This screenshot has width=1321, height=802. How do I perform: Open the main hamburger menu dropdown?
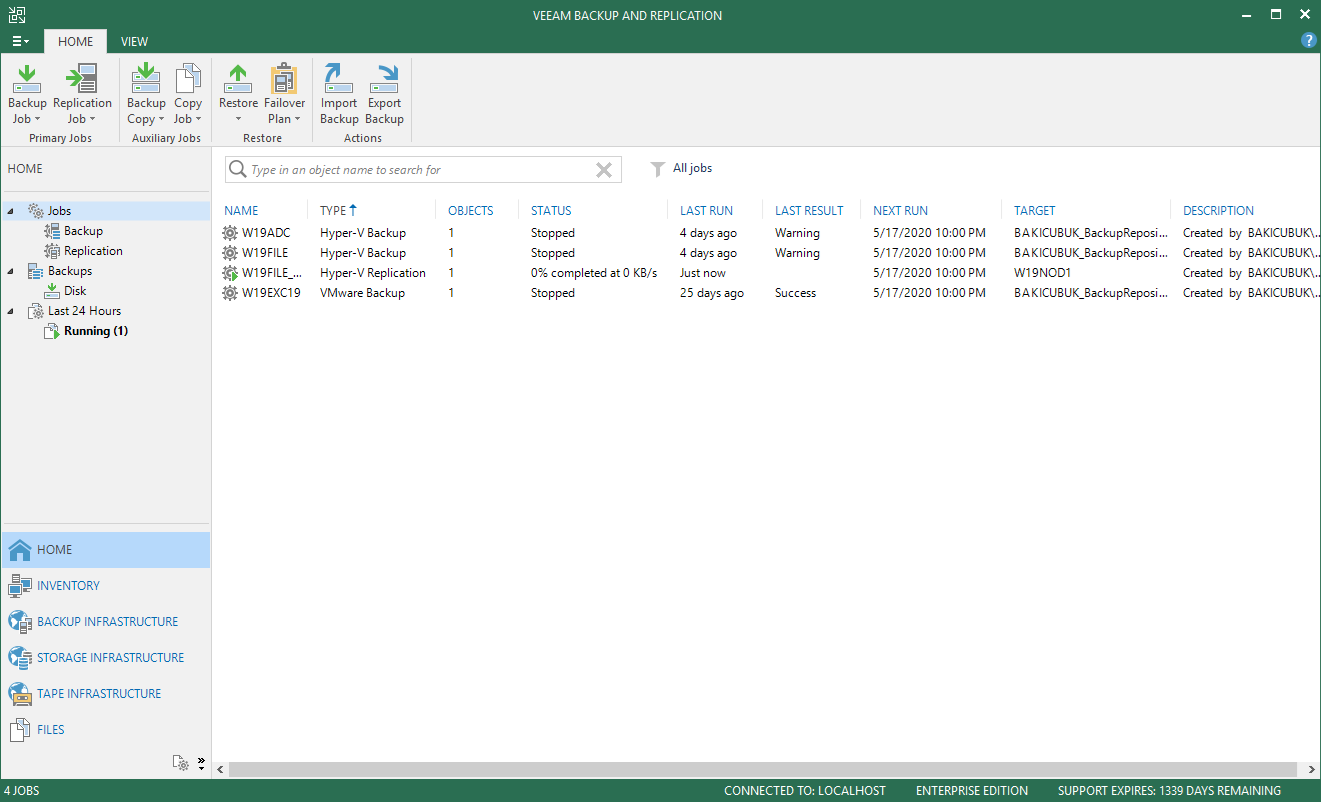click(20, 41)
